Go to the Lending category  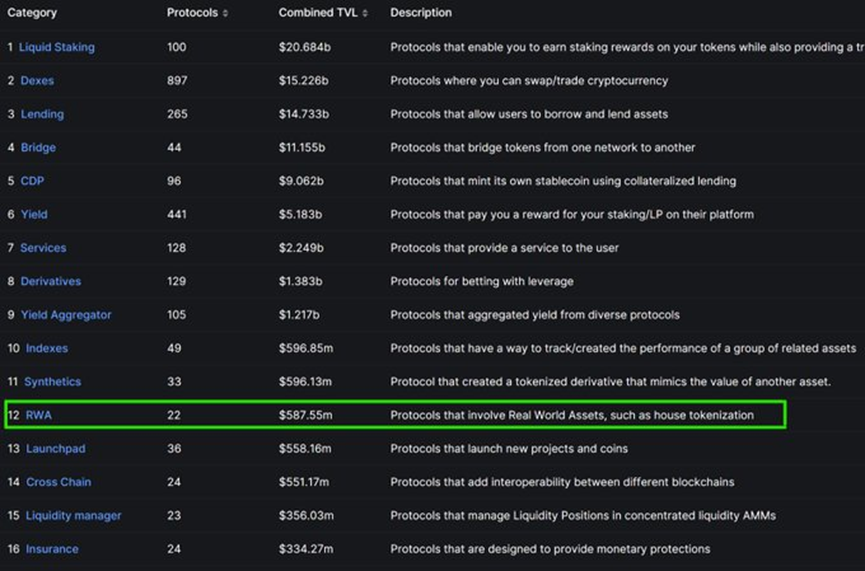pos(42,114)
